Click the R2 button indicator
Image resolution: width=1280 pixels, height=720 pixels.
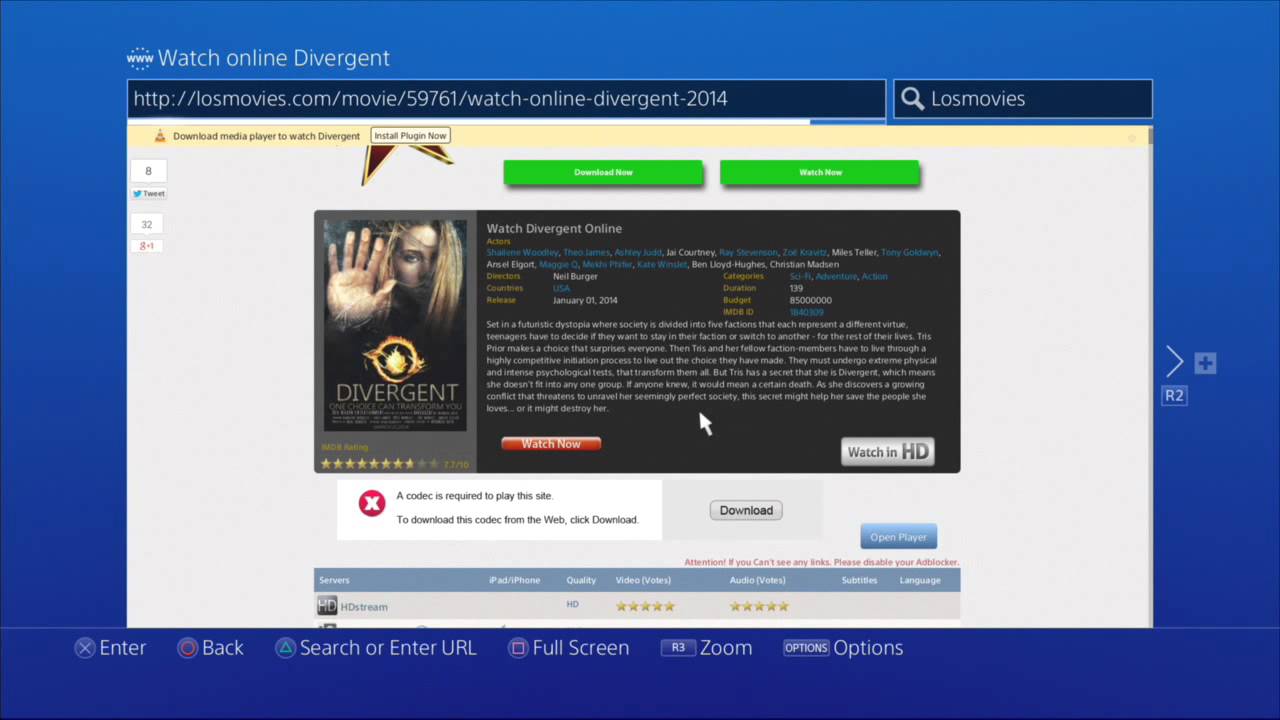(1174, 396)
